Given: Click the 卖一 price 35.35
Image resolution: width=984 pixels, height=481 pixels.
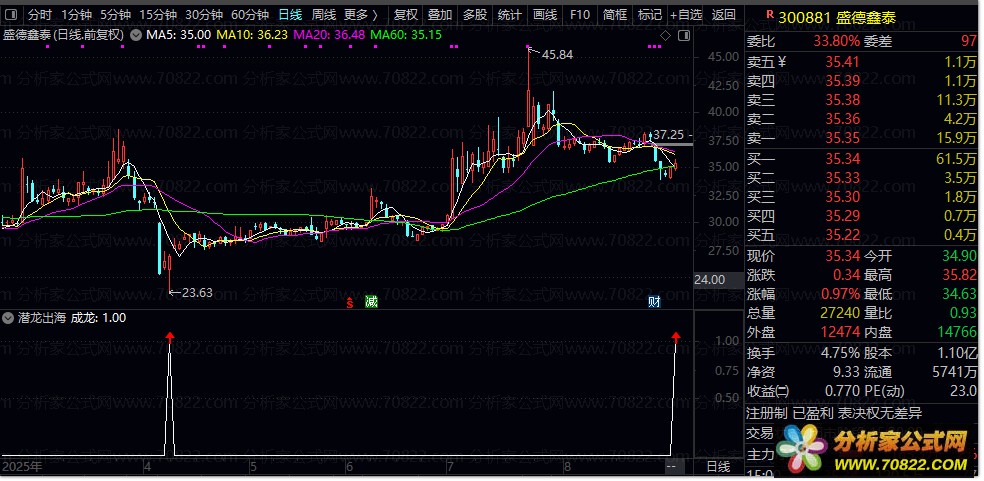Looking at the screenshot, I should 842,138.
